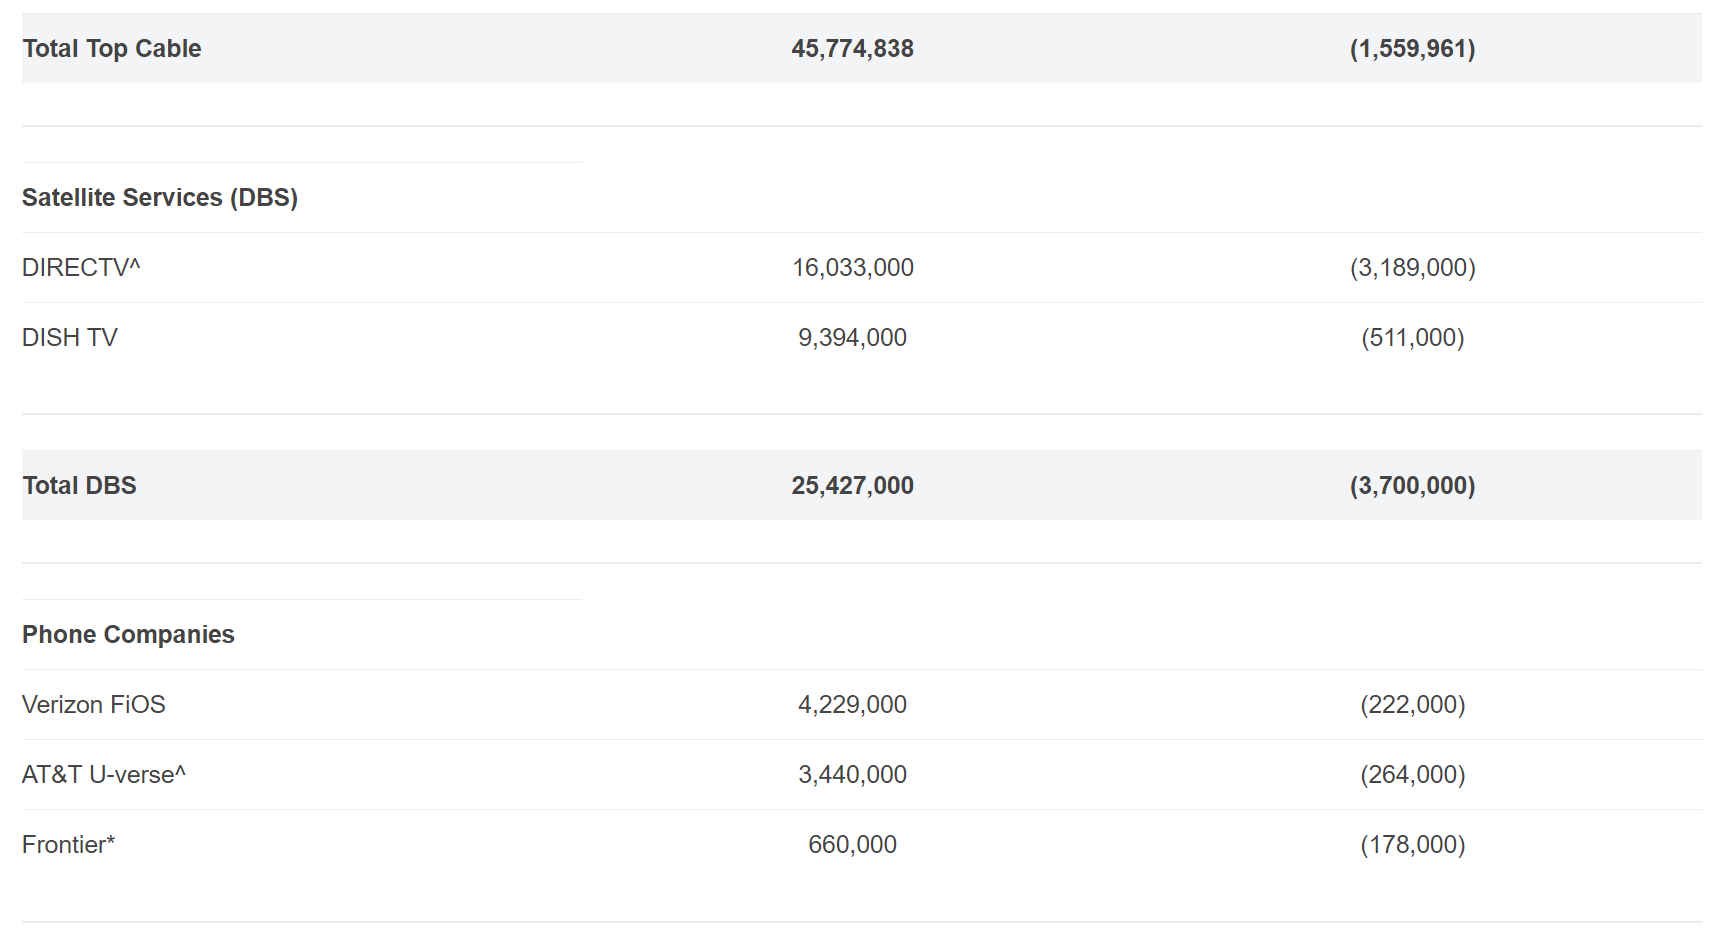Click the AT&T U-verse^ row label
1715x934 pixels.
[x=104, y=775]
